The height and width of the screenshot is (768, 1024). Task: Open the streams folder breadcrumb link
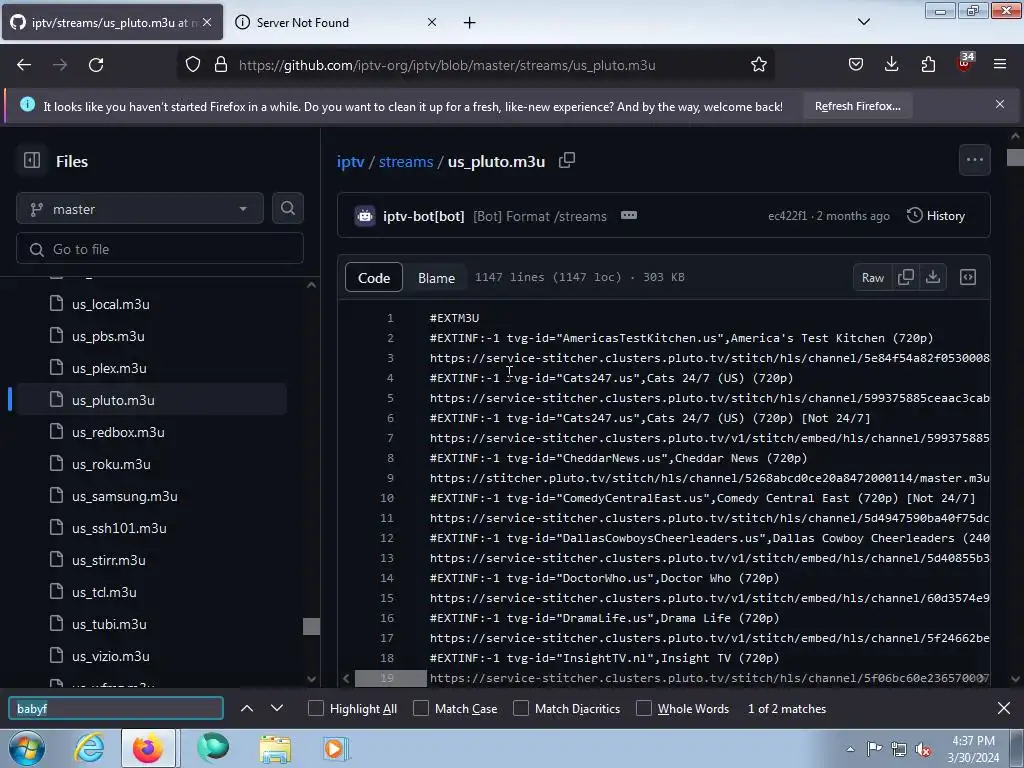pos(406,161)
